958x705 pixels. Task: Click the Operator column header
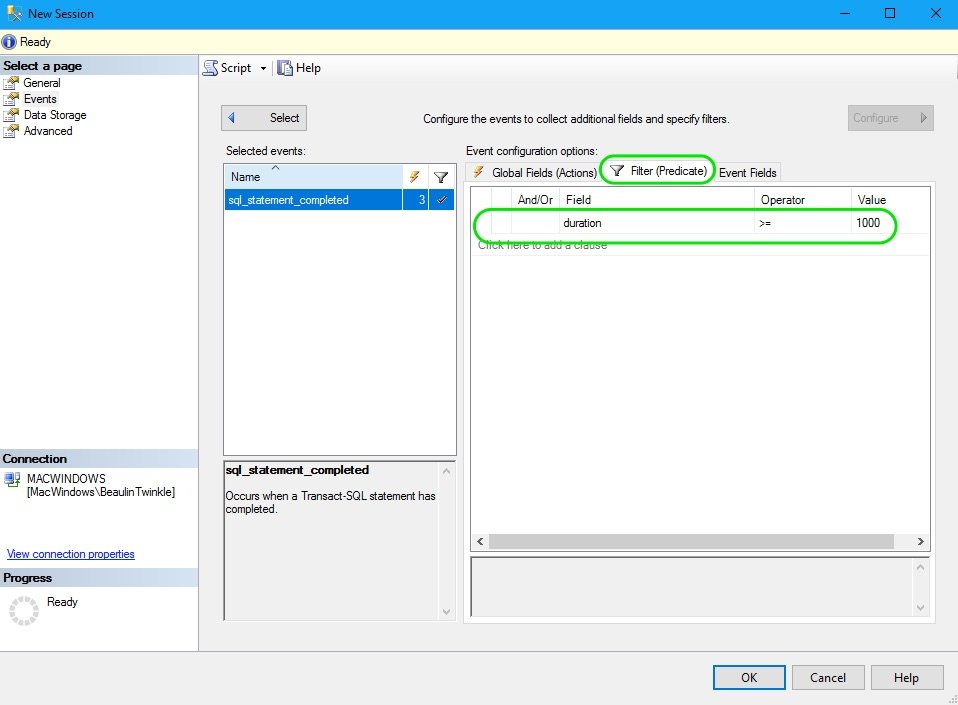[802, 200]
